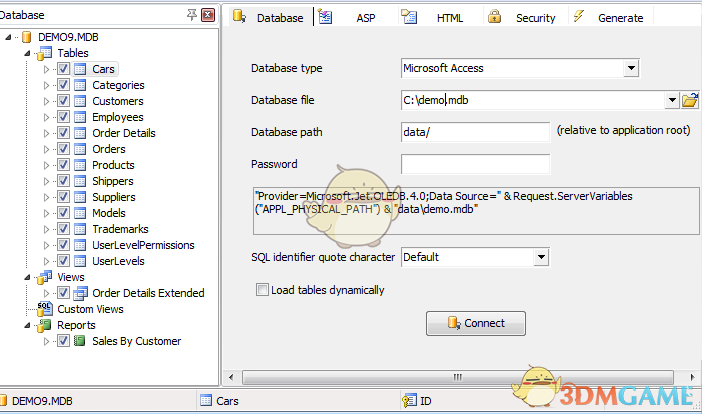Uncheck the Orders table checkbox
704x414 pixels.
pos(63,149)
